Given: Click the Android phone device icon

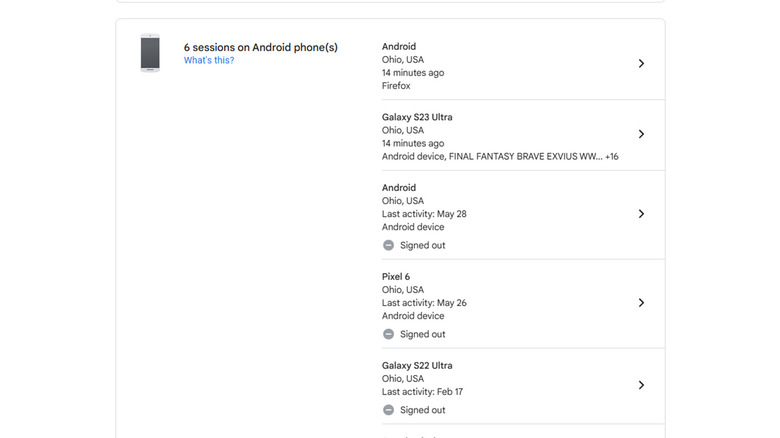Looking at the screenshot, I should point(150,53).
